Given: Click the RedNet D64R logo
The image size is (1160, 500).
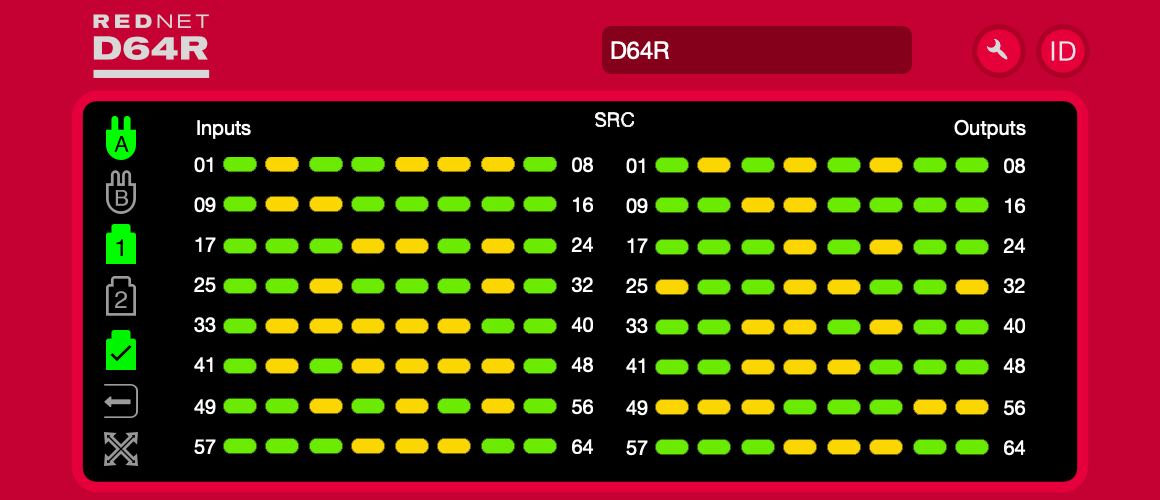Looking at the screenshot, I should [151, 46].
